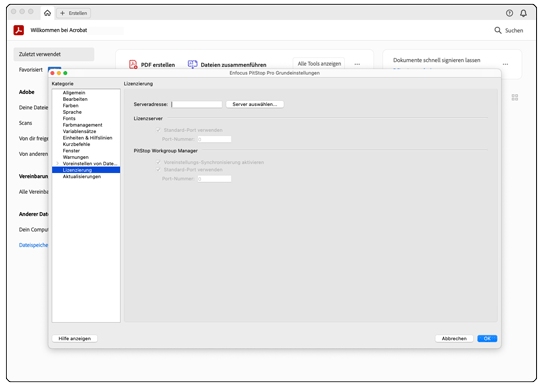
Task: Click Abbrechen button
Action: click(454, 338)
